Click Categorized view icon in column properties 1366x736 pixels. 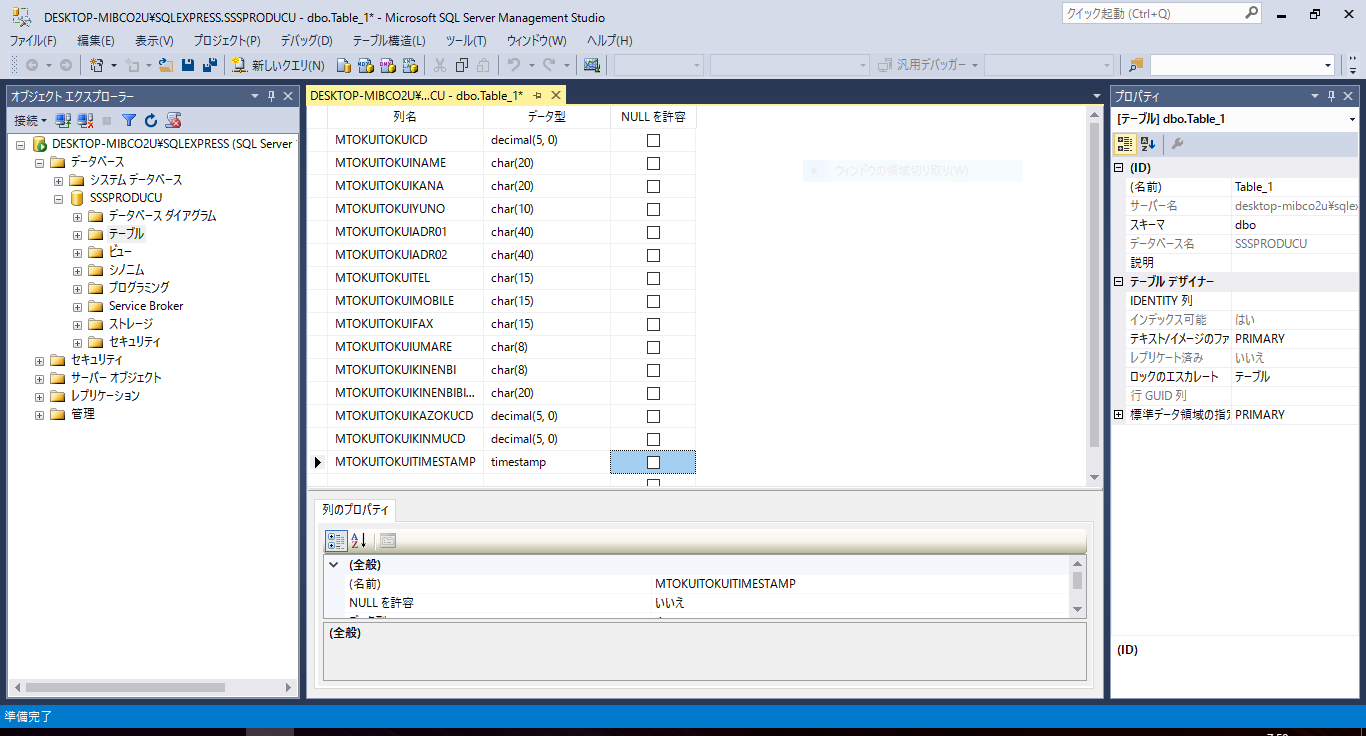coord(337,541)
